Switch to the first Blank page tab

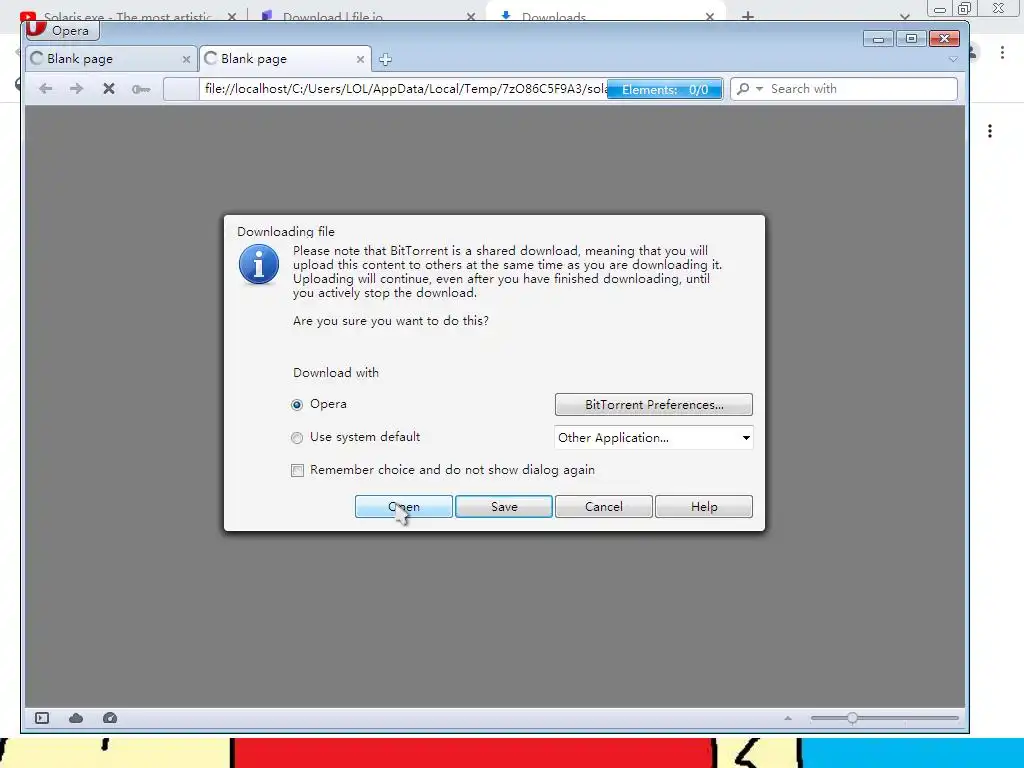(x=111, y=59)
